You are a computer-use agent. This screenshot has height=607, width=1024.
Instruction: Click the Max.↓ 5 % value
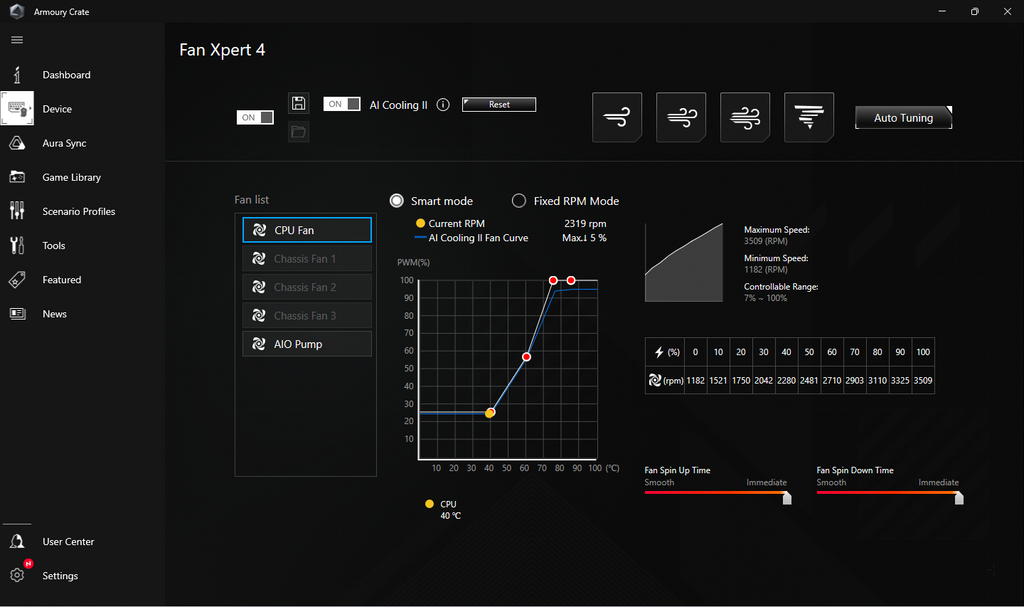(x=584, y=238)
